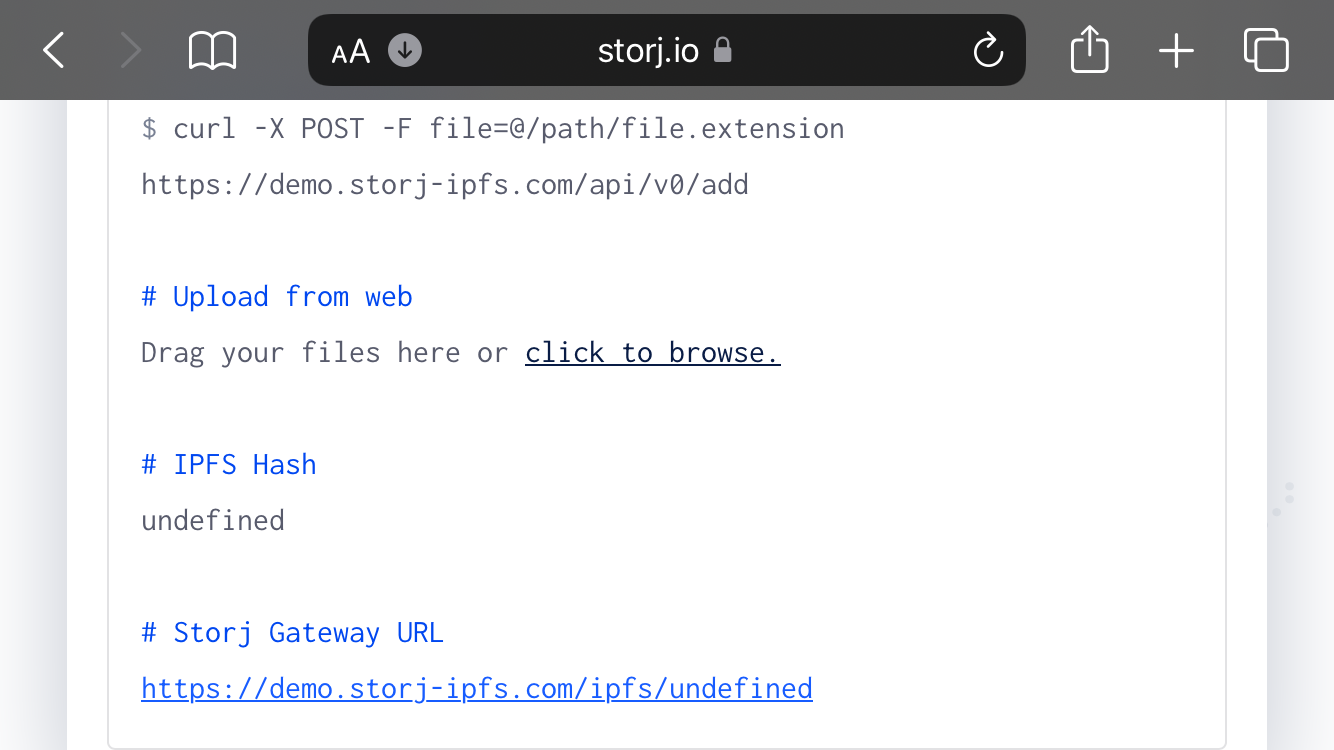Reload the current page
Image resolution: width=1334 pixels, height=750 pixels.
click(x=988, y=50)
